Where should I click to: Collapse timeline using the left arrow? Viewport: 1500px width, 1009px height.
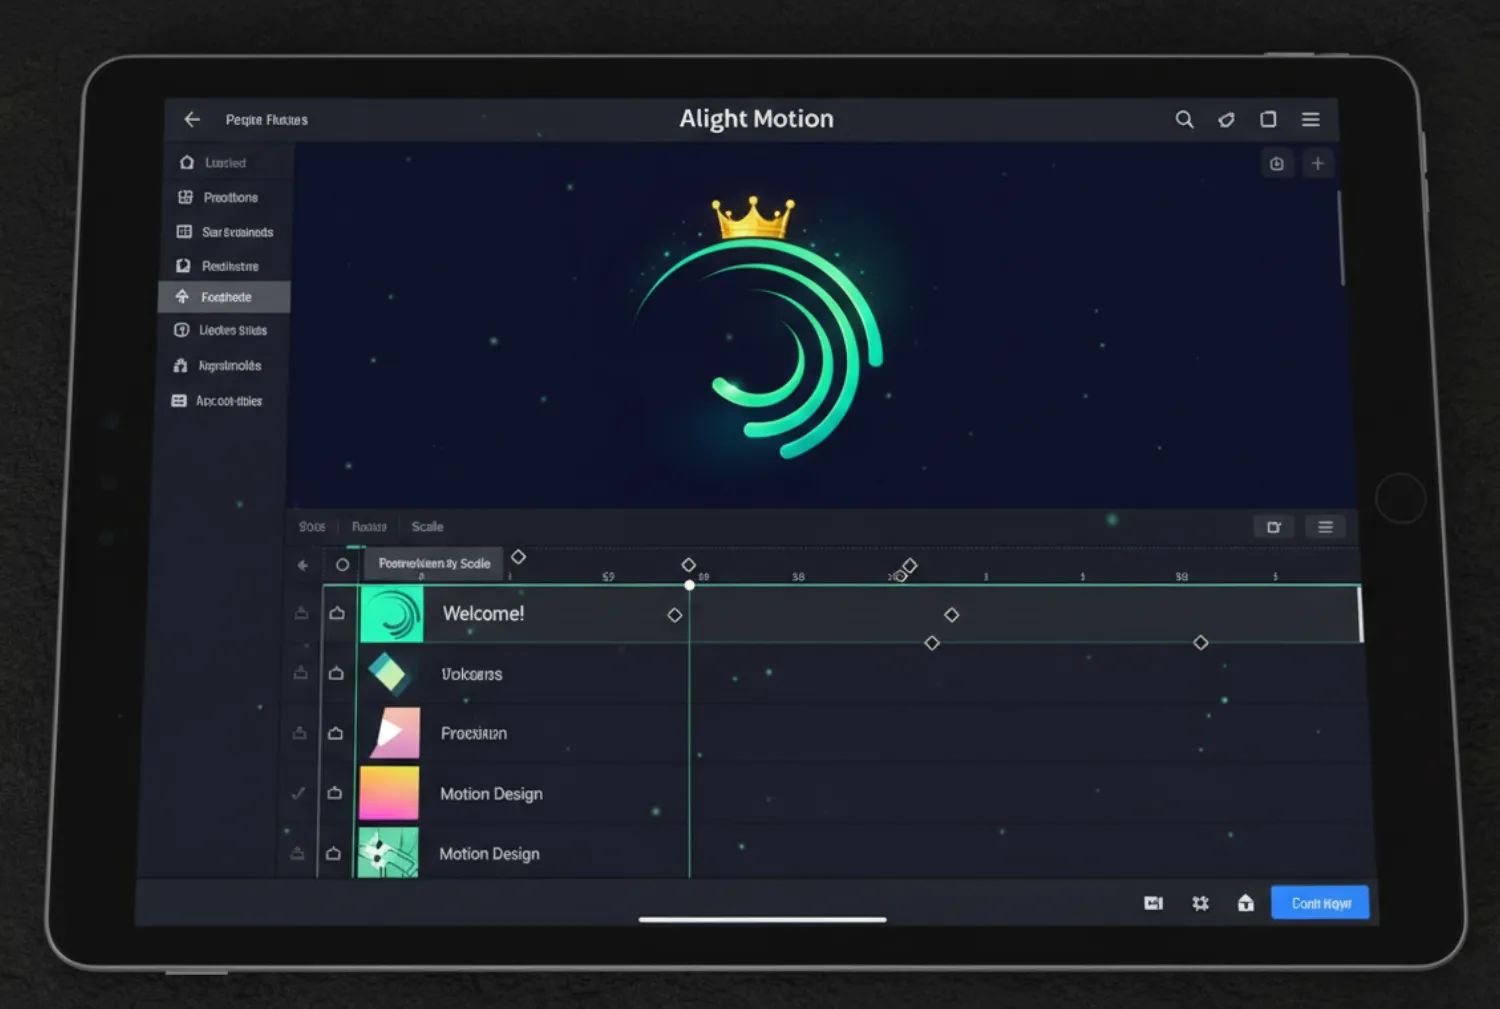click(x=303, y=565)
